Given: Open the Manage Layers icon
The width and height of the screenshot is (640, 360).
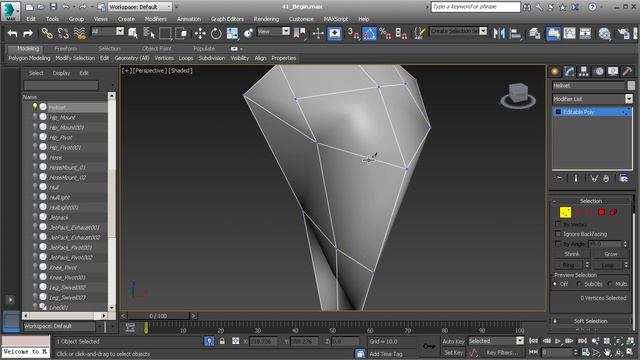Looking at the screenshot, I should coord(534,33).
